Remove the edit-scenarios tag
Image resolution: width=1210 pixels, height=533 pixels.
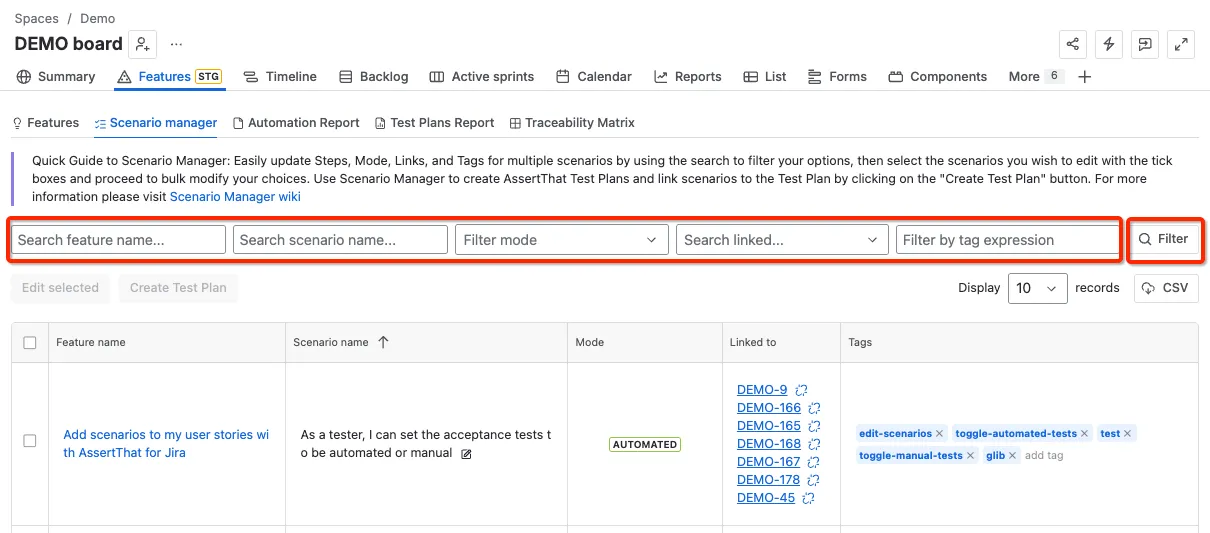click(x=939, y=434)
